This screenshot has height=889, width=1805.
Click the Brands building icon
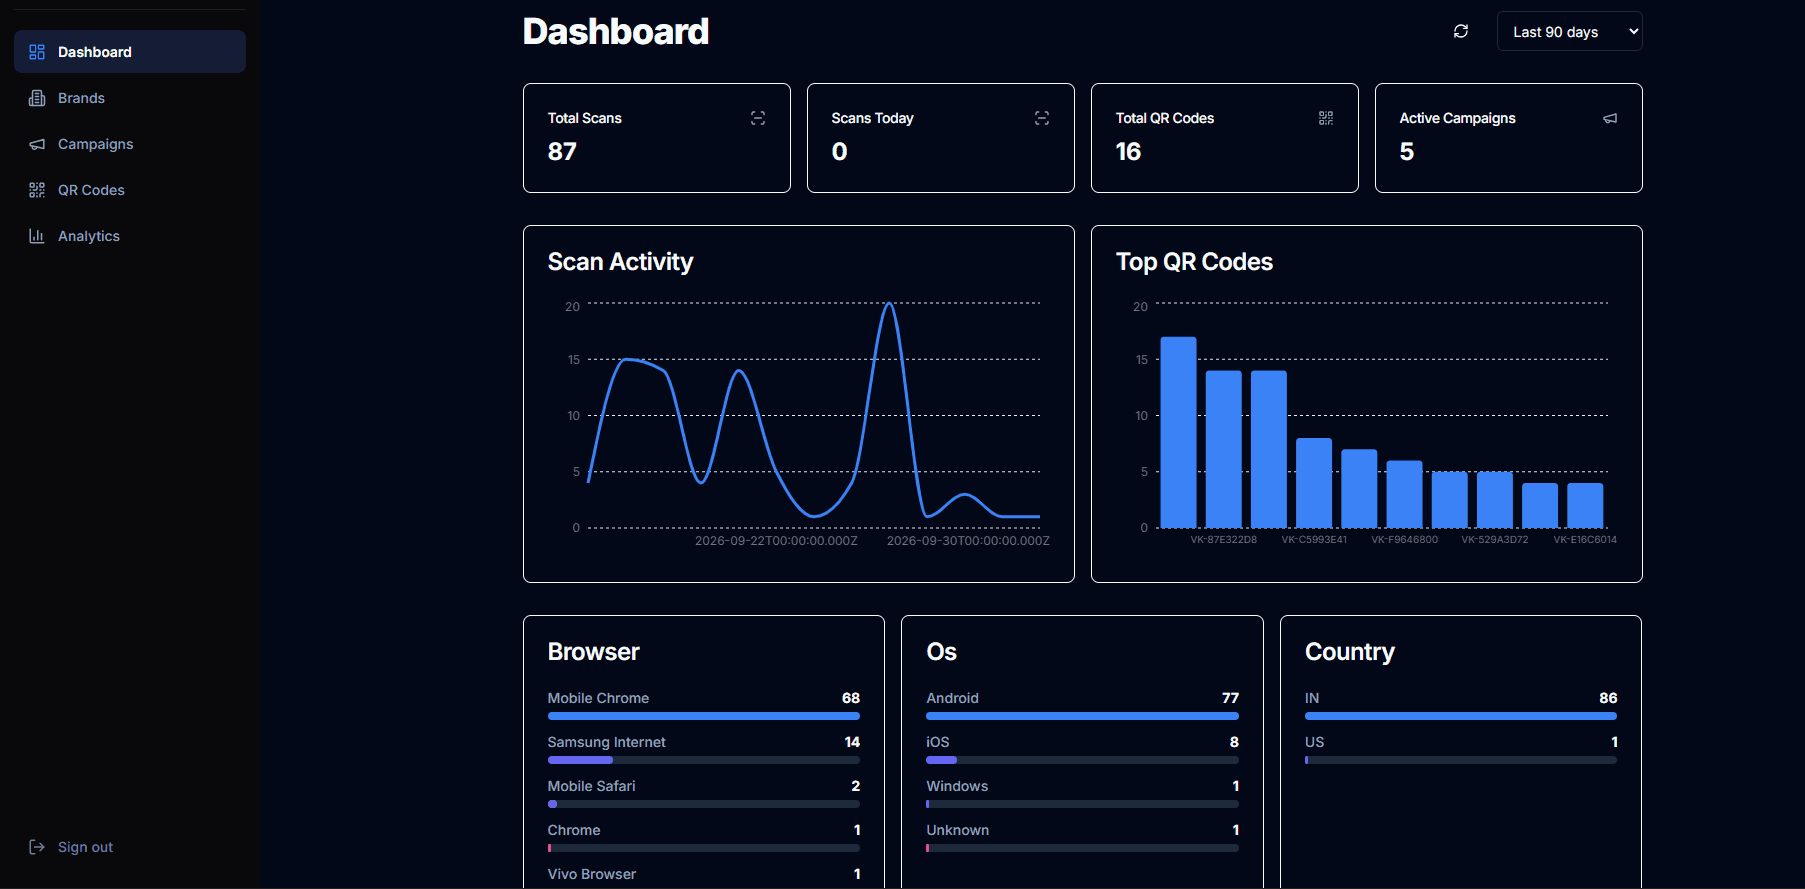point(37,98)
